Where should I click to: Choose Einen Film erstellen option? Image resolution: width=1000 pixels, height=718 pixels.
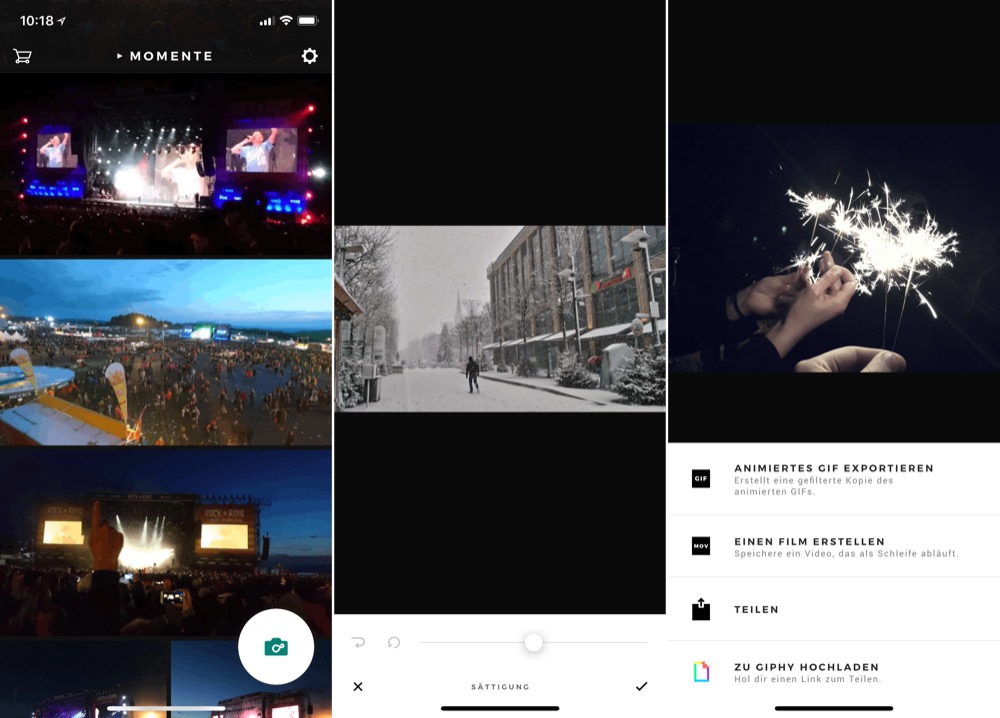[x=834, y=546]
